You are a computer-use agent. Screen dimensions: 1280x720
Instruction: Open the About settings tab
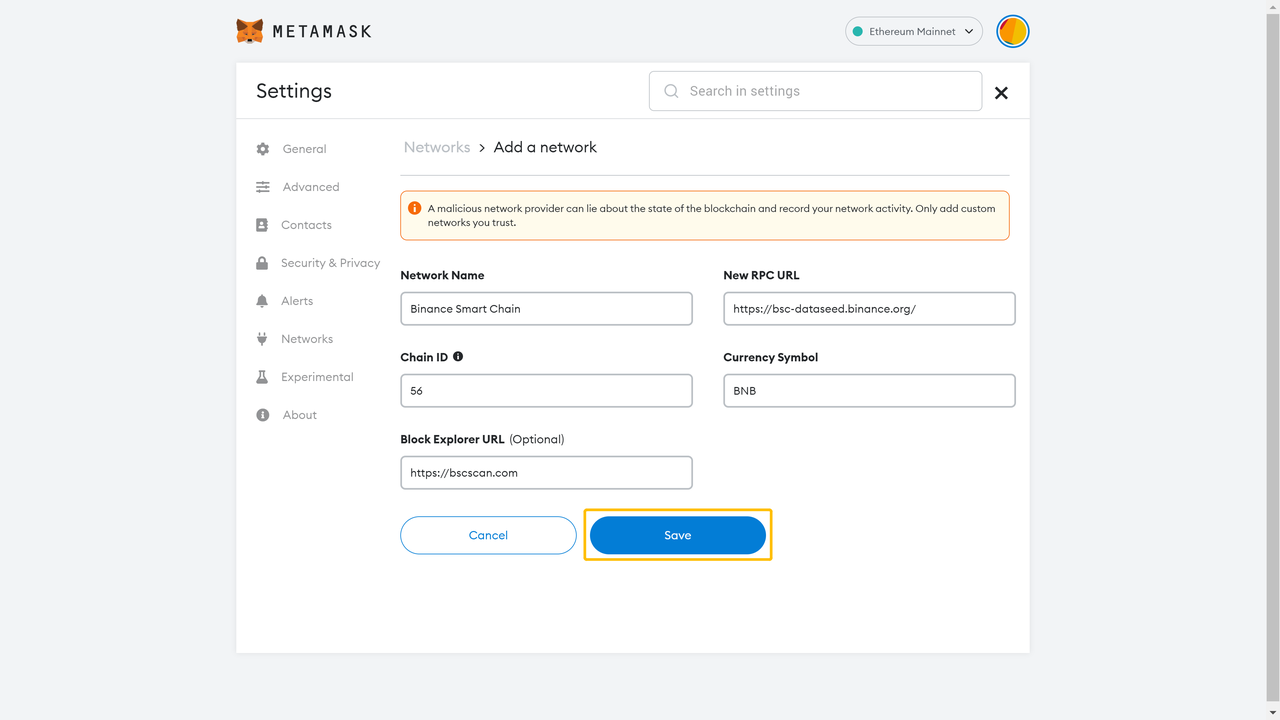coord(299,415)
